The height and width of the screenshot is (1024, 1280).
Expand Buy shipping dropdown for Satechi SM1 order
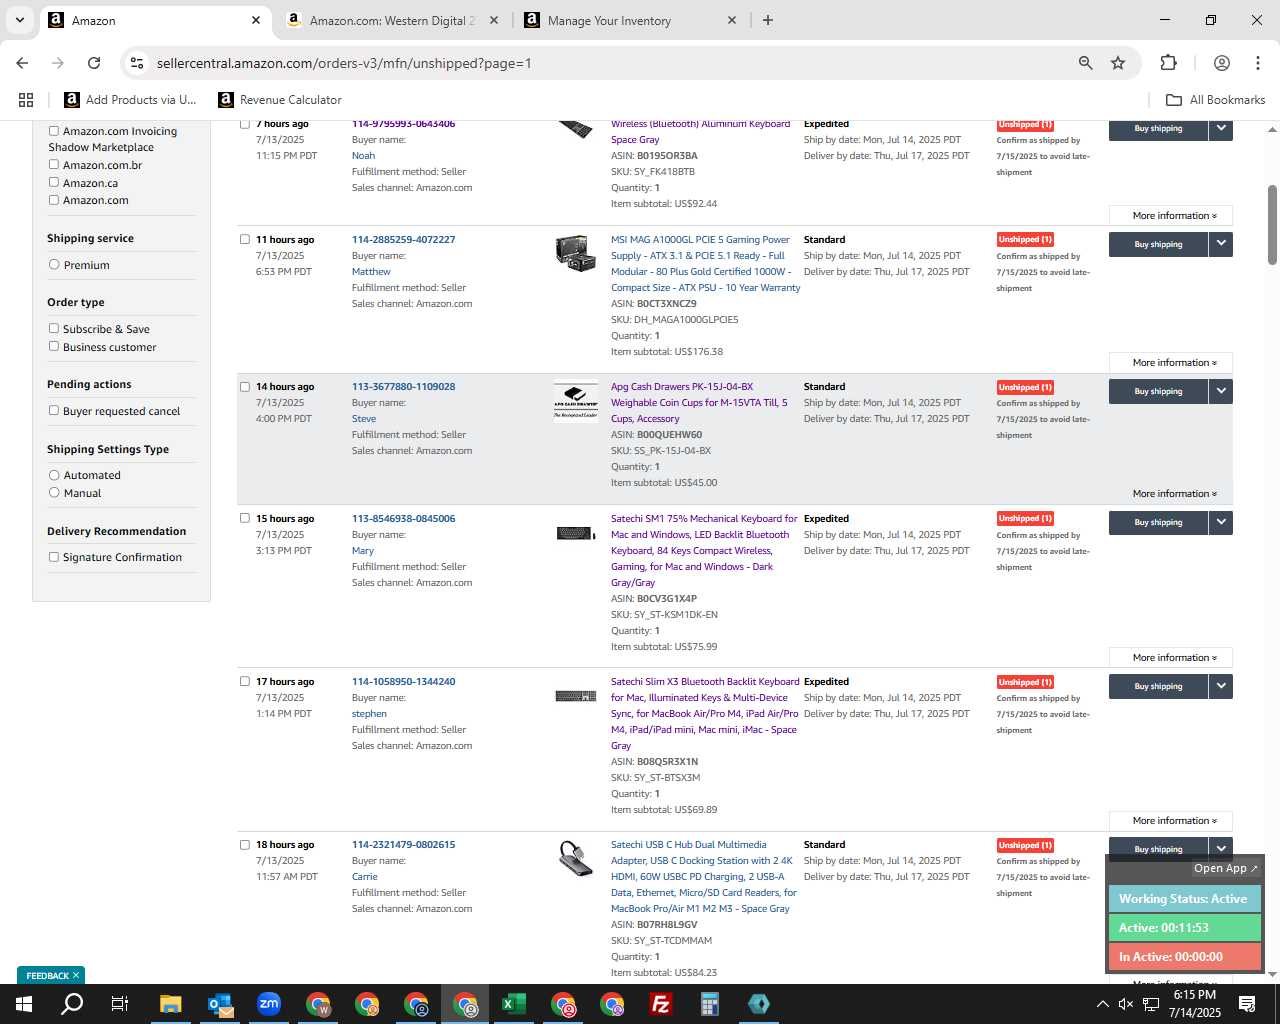[1221, 523]
